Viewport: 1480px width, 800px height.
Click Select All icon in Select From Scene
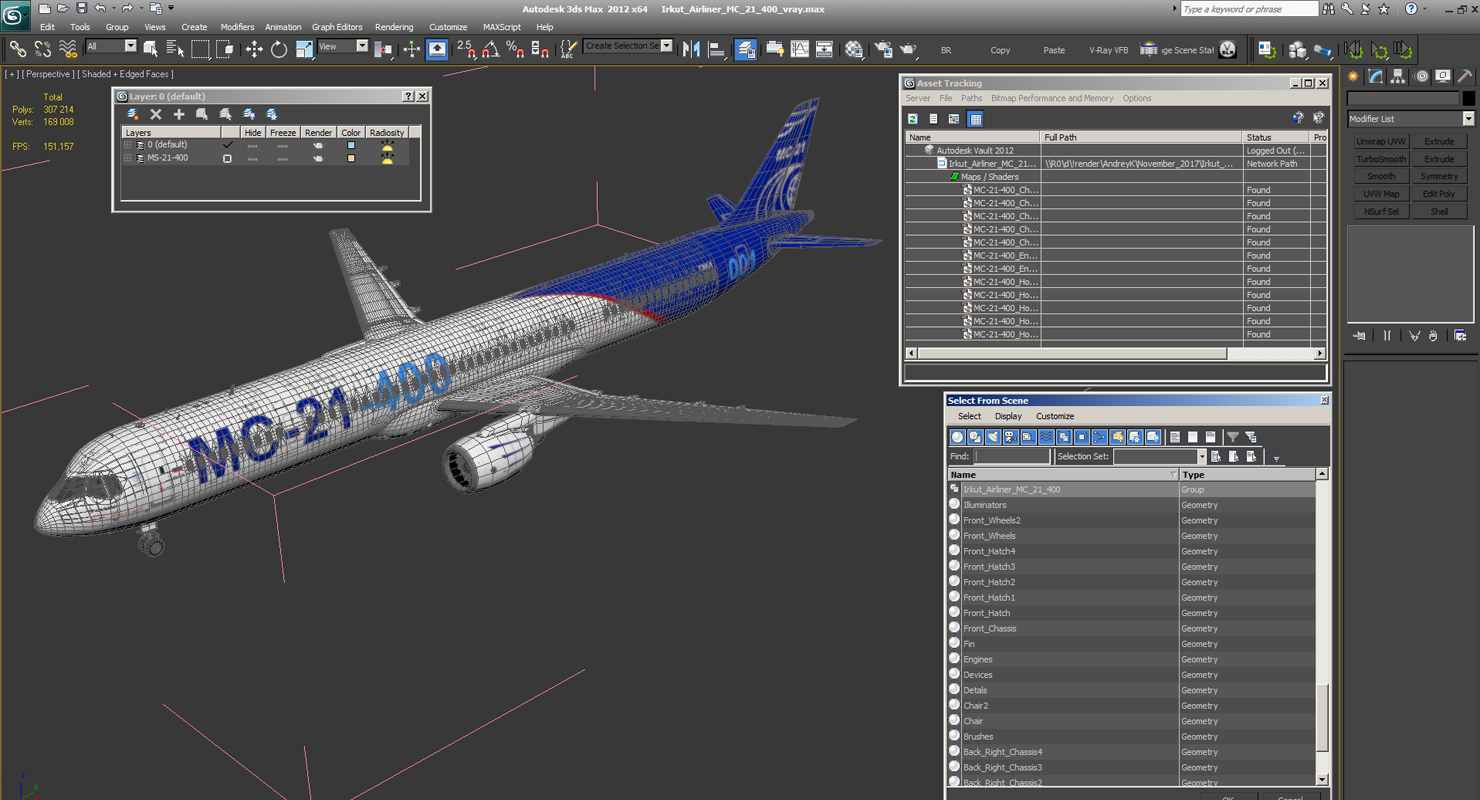pos(1175,436)
